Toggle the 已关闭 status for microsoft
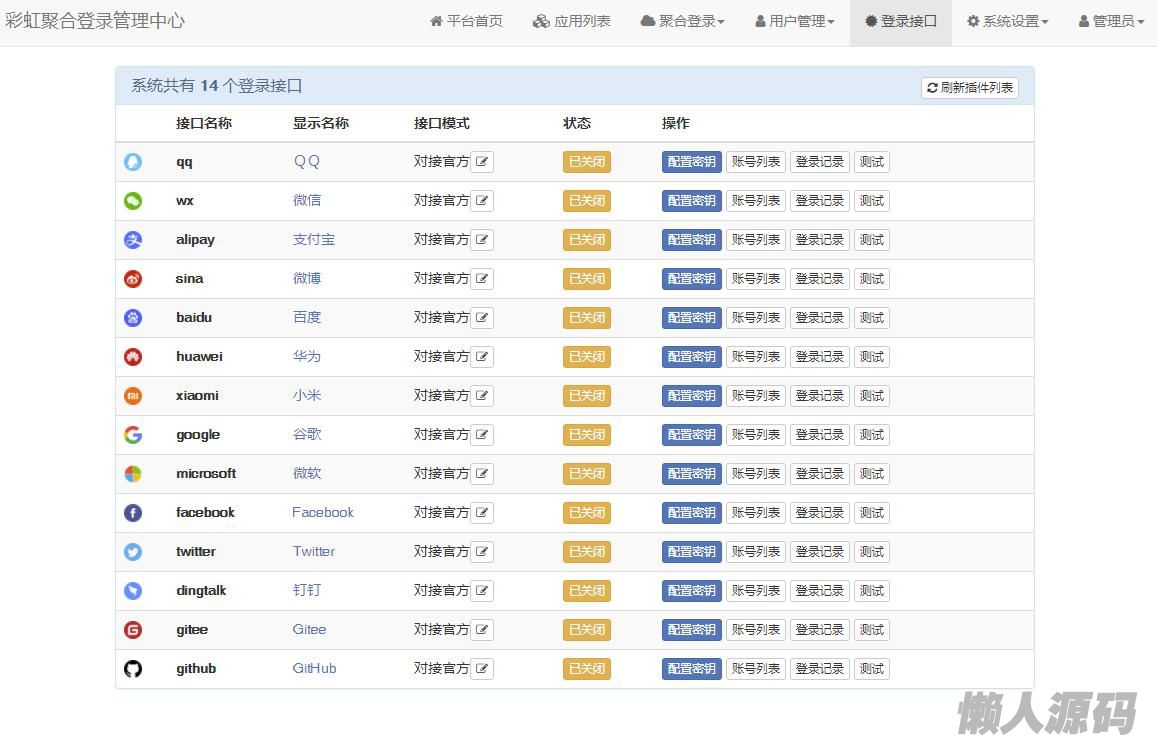This screenshot has width=1157, height=748. 587,474
